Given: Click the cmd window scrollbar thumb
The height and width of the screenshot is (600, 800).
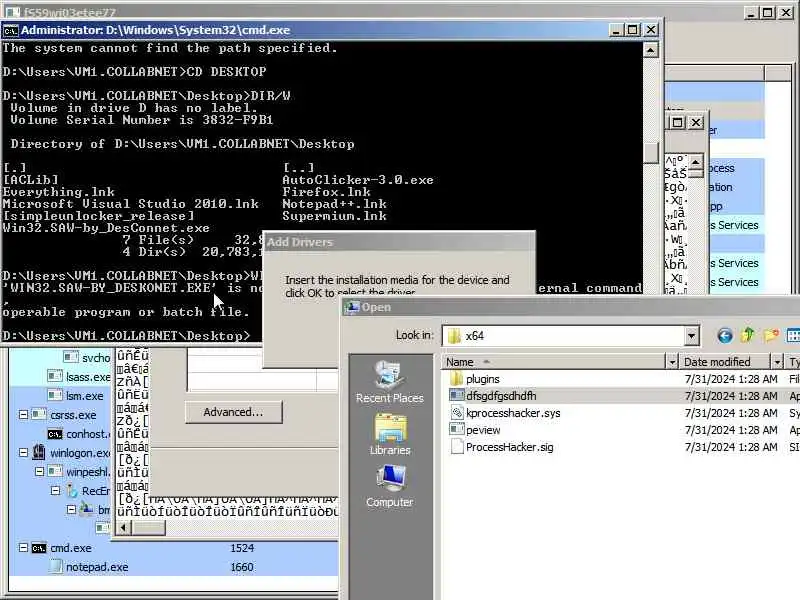Looking at the screenshot, I should (651, 153).
